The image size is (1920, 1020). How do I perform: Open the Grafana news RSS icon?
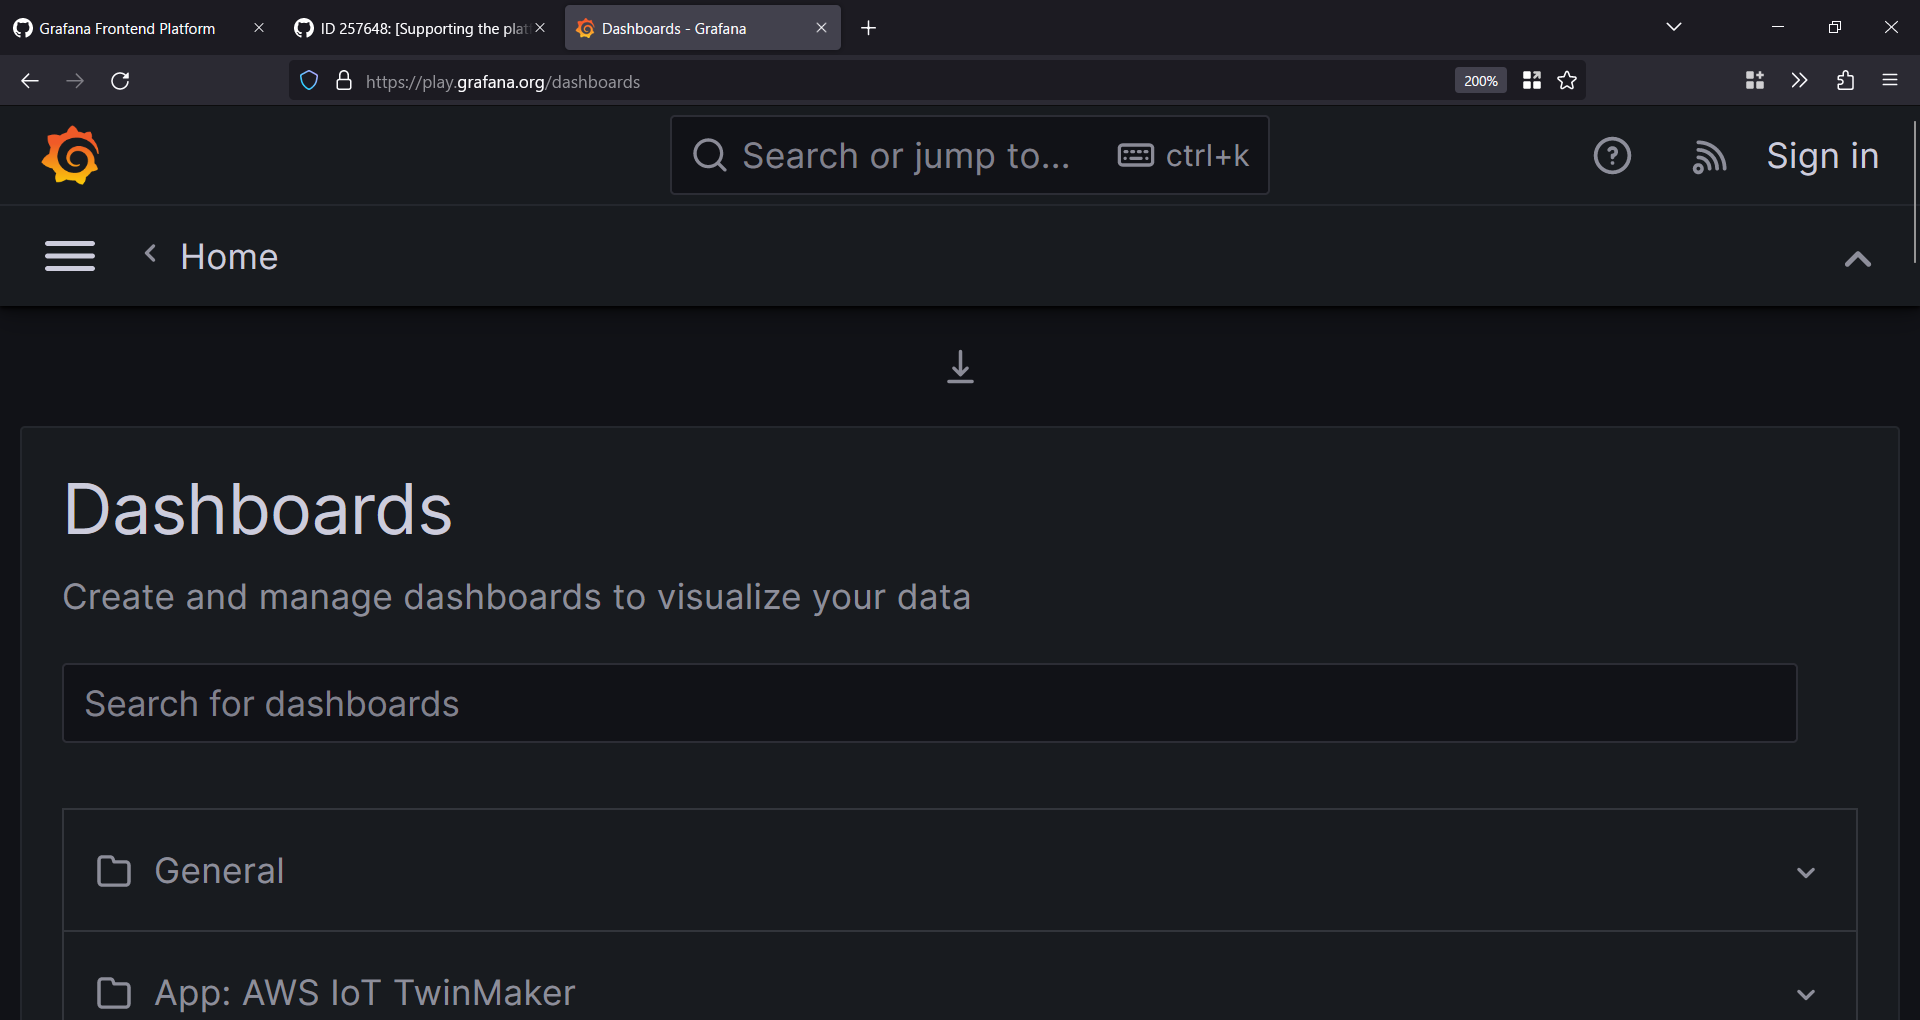(1709, 156)
